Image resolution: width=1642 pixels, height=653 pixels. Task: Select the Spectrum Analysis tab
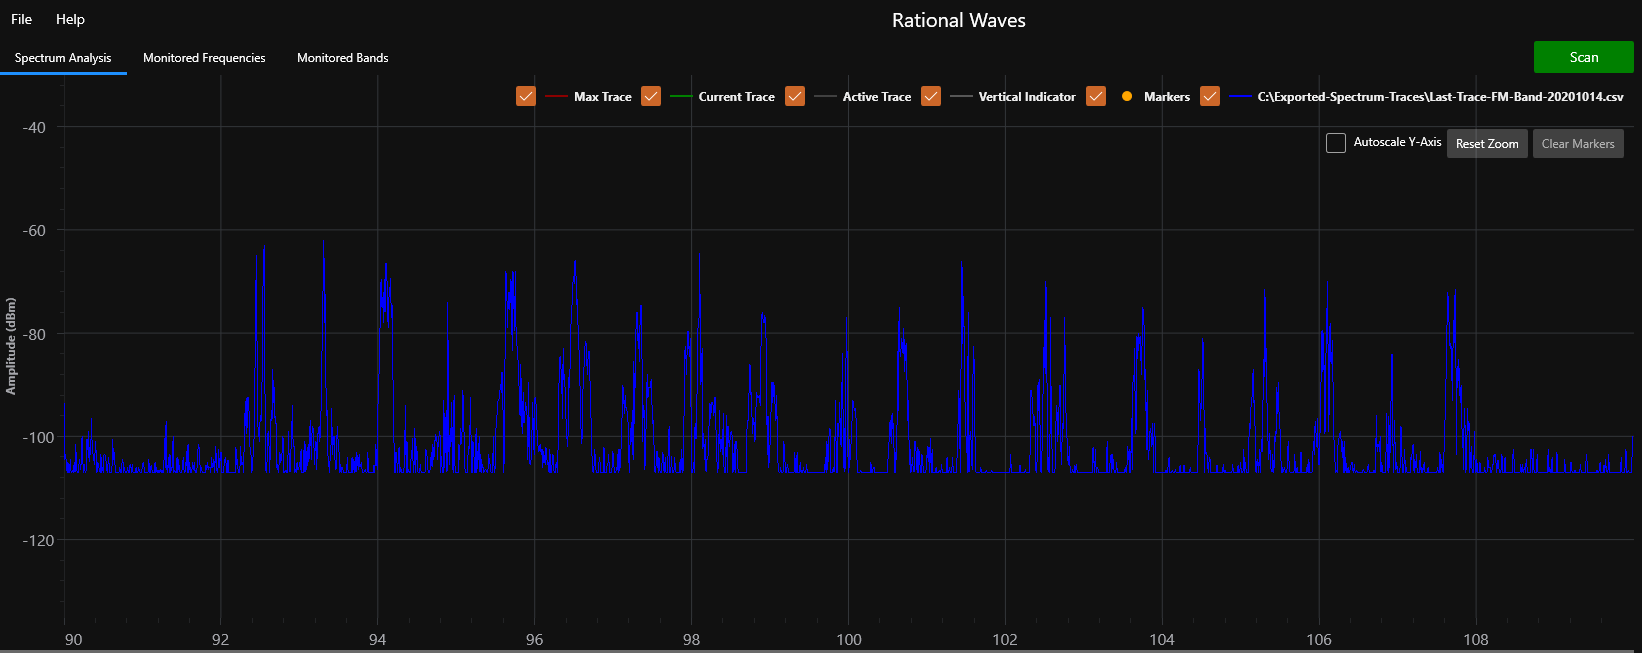(63, 58)
